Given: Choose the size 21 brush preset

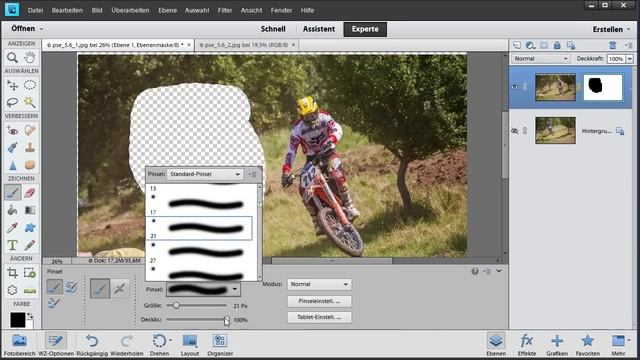Looking at the screenshot, I should click(x=199, y=228).
